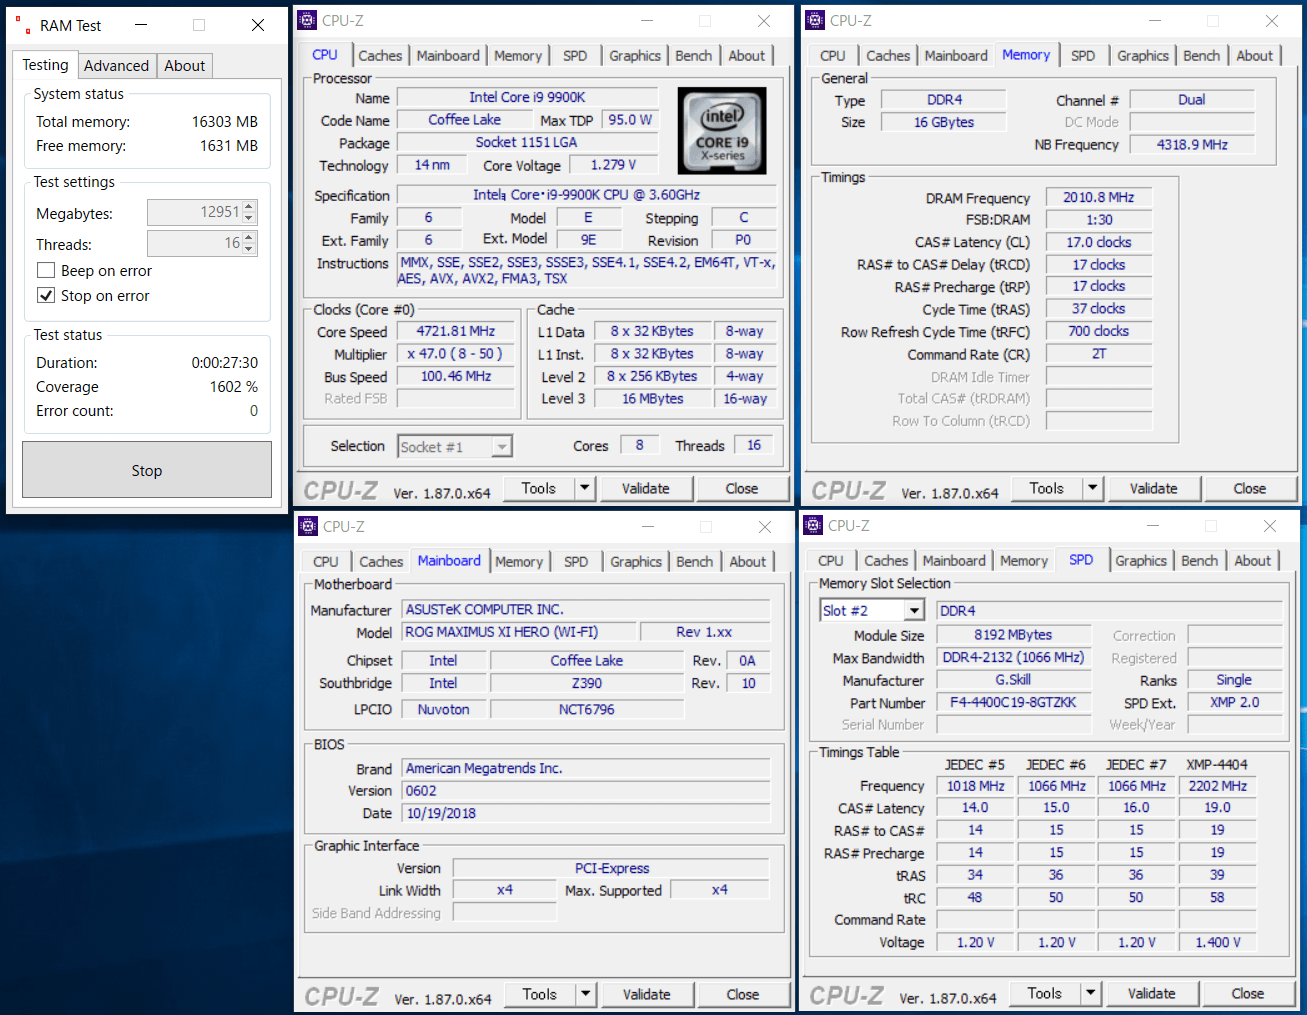Screen dimensions: 1307x1015
Task: Click the part number F4-4400C19-8GTZKK
Action: [1013, 702]
